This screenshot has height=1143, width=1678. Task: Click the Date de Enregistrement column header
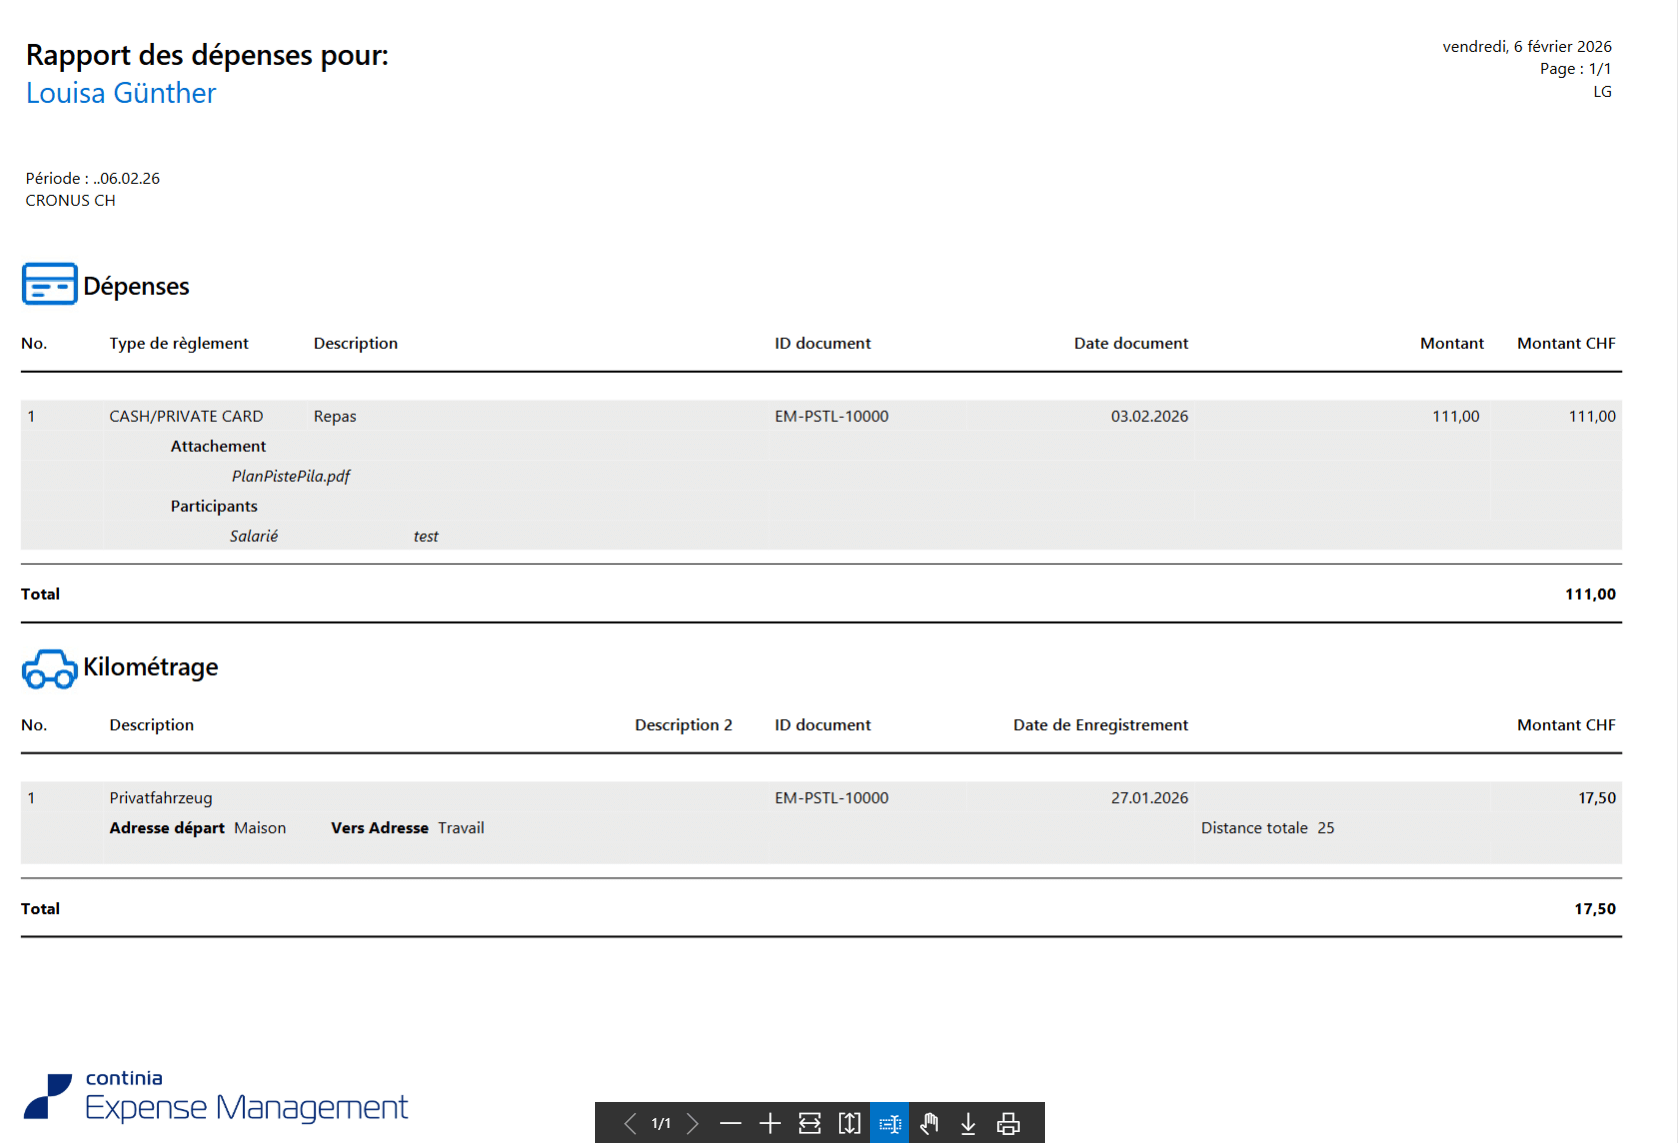pos(1100,725)
